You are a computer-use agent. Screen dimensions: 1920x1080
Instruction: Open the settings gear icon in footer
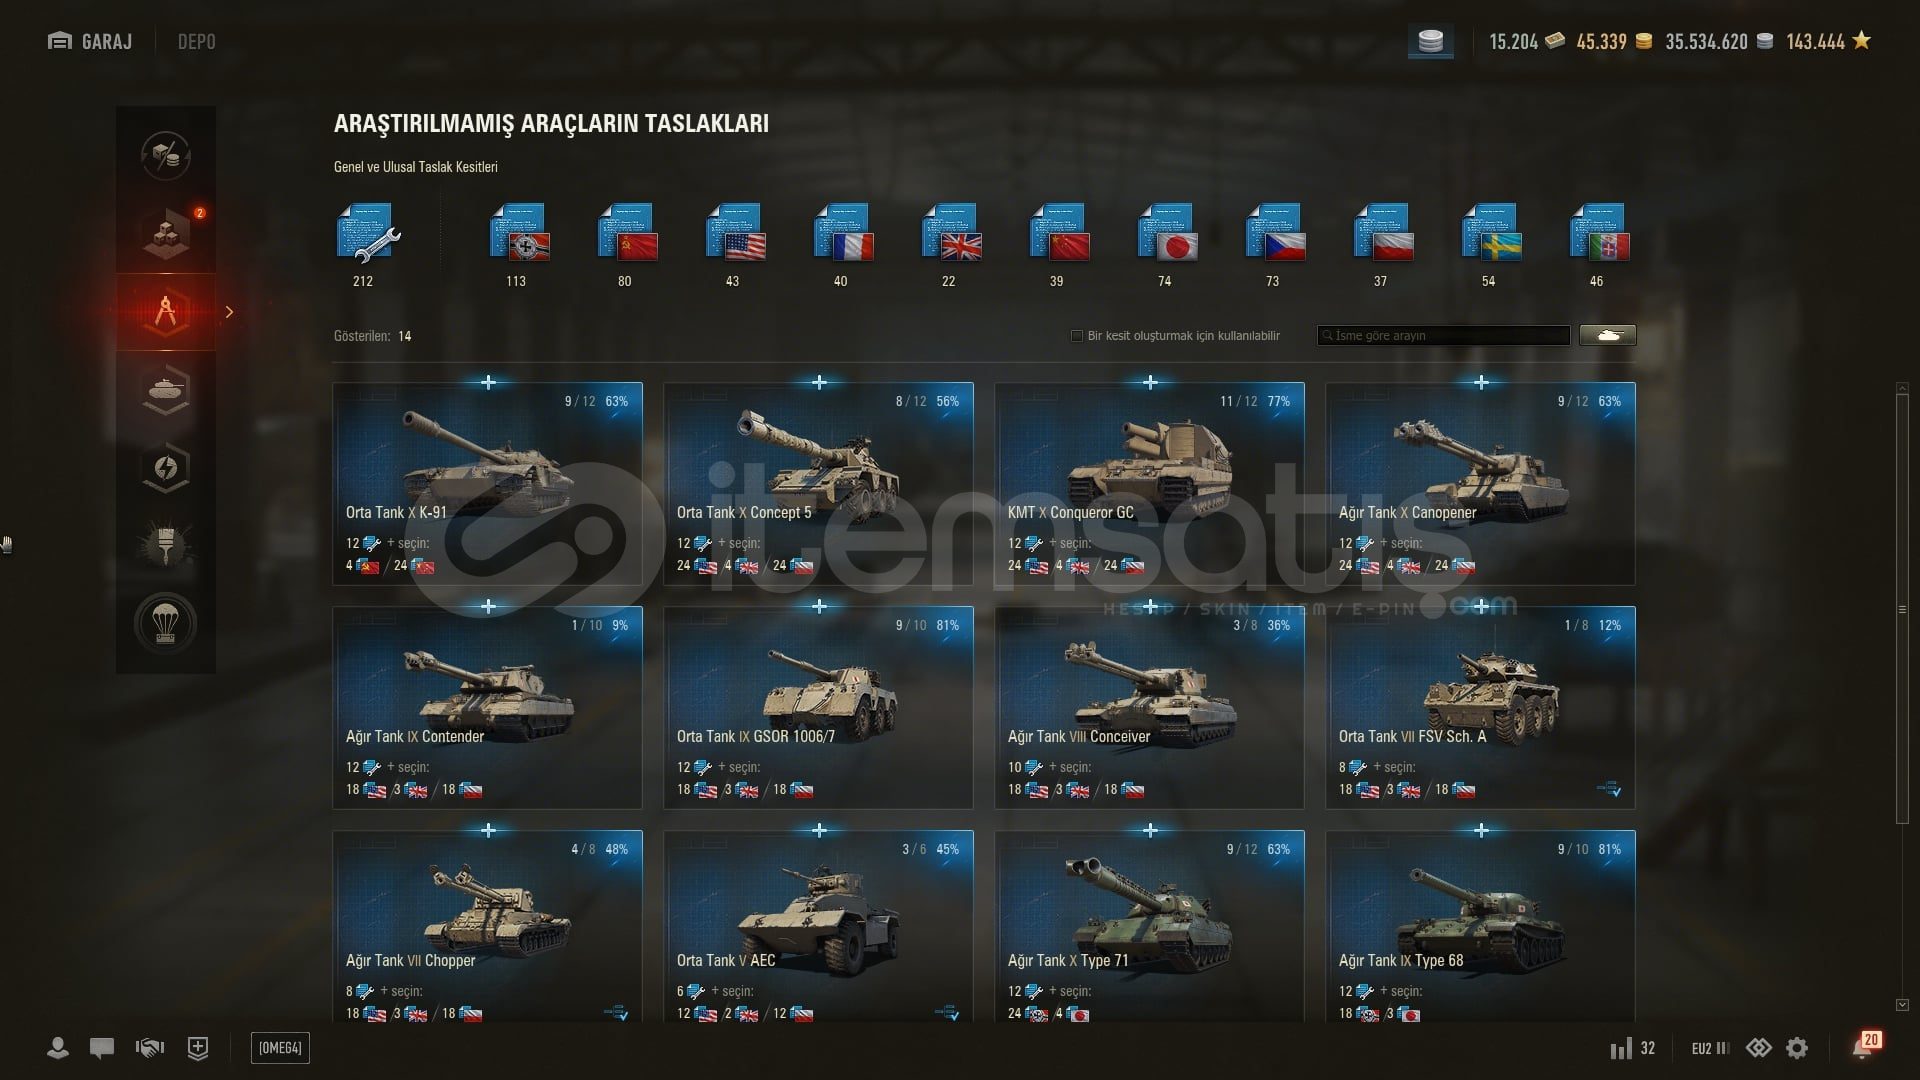click(x=1797, y=1047)
